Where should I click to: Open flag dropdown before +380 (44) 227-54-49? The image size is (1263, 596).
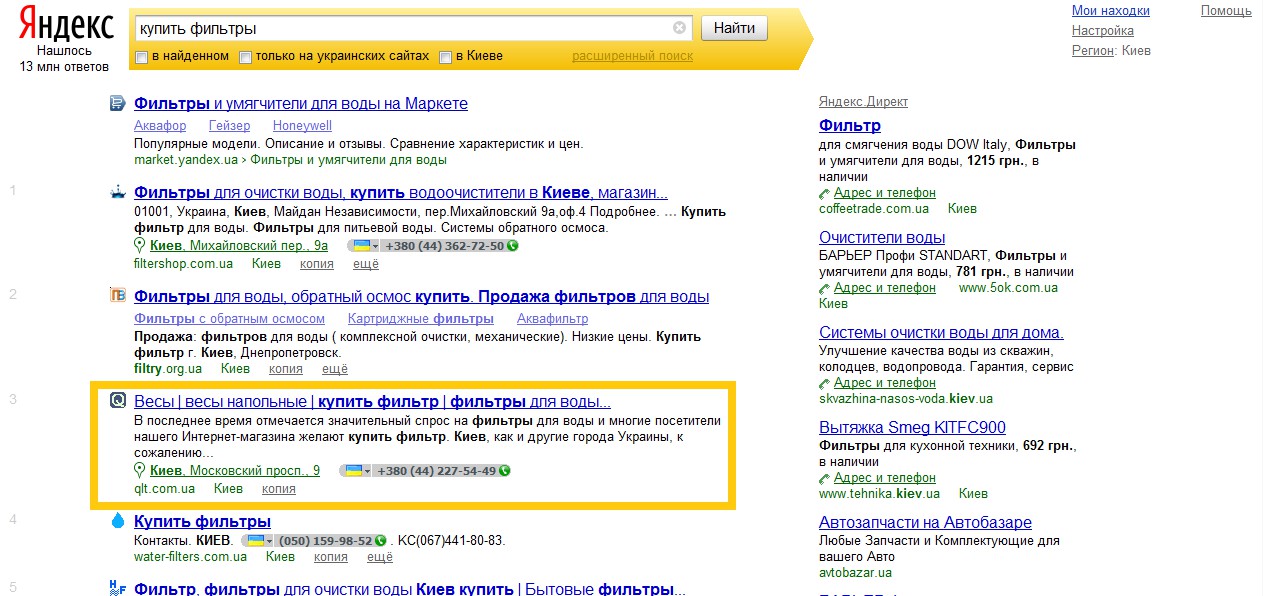coord(355,471)
